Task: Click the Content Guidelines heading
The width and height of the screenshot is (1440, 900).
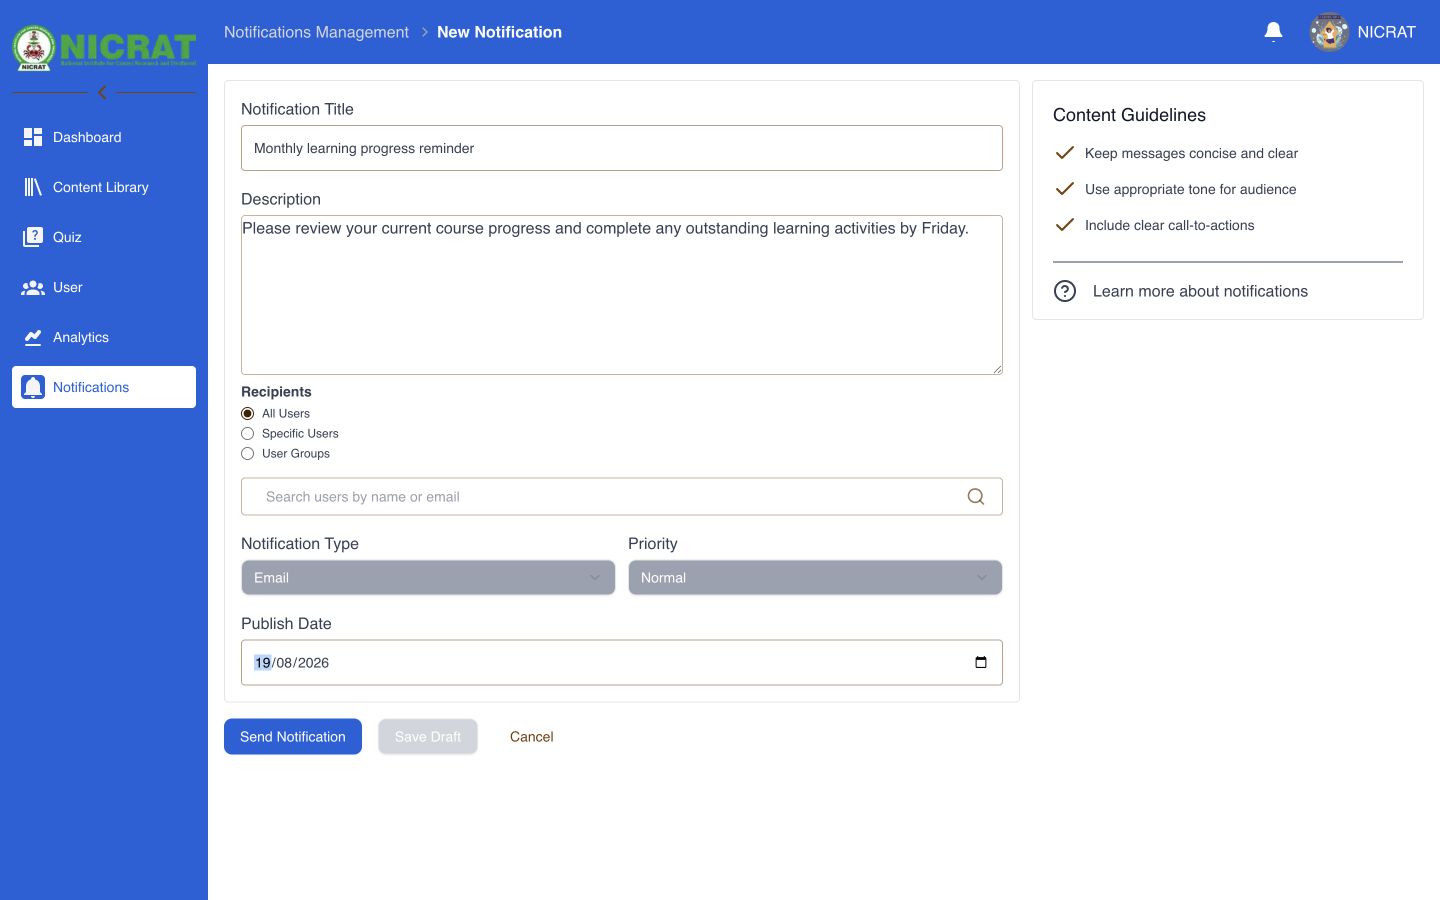Action: (x=1129, y=115)
